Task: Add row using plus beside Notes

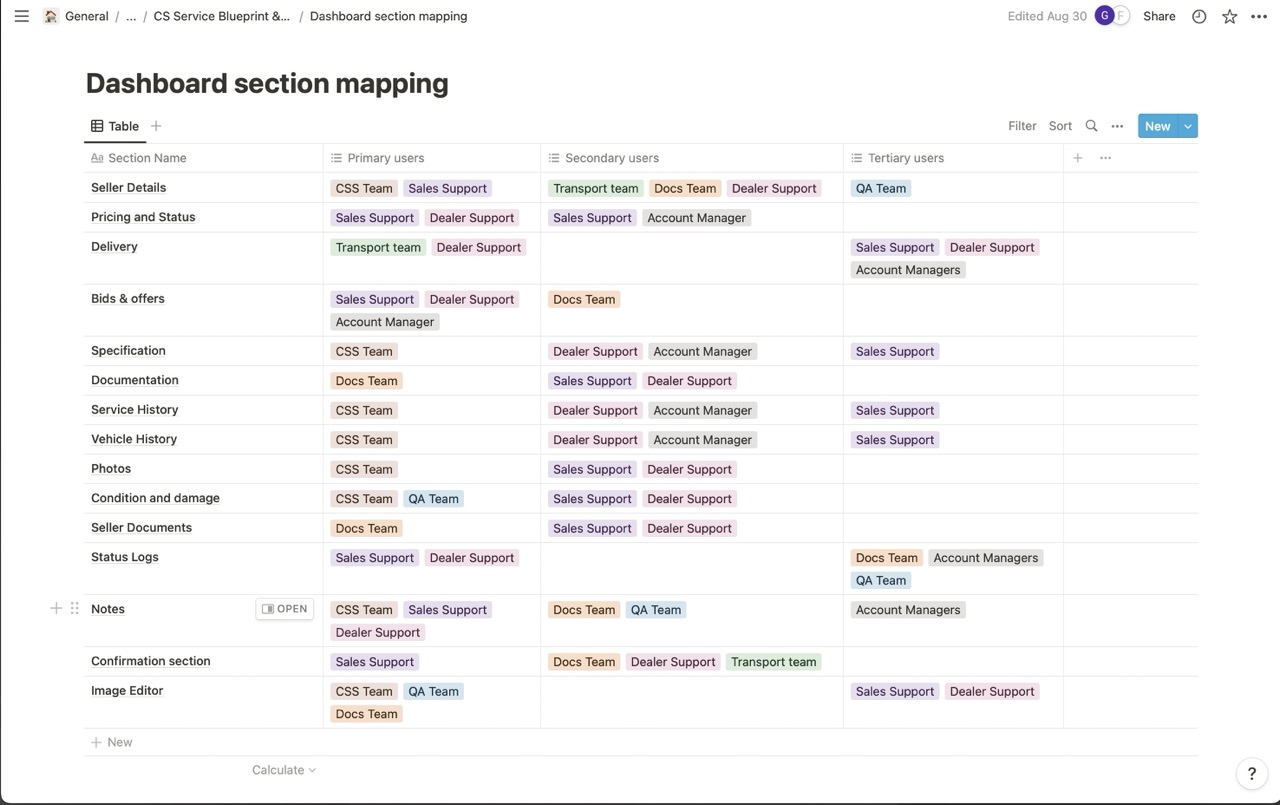Action: (56, 608)
